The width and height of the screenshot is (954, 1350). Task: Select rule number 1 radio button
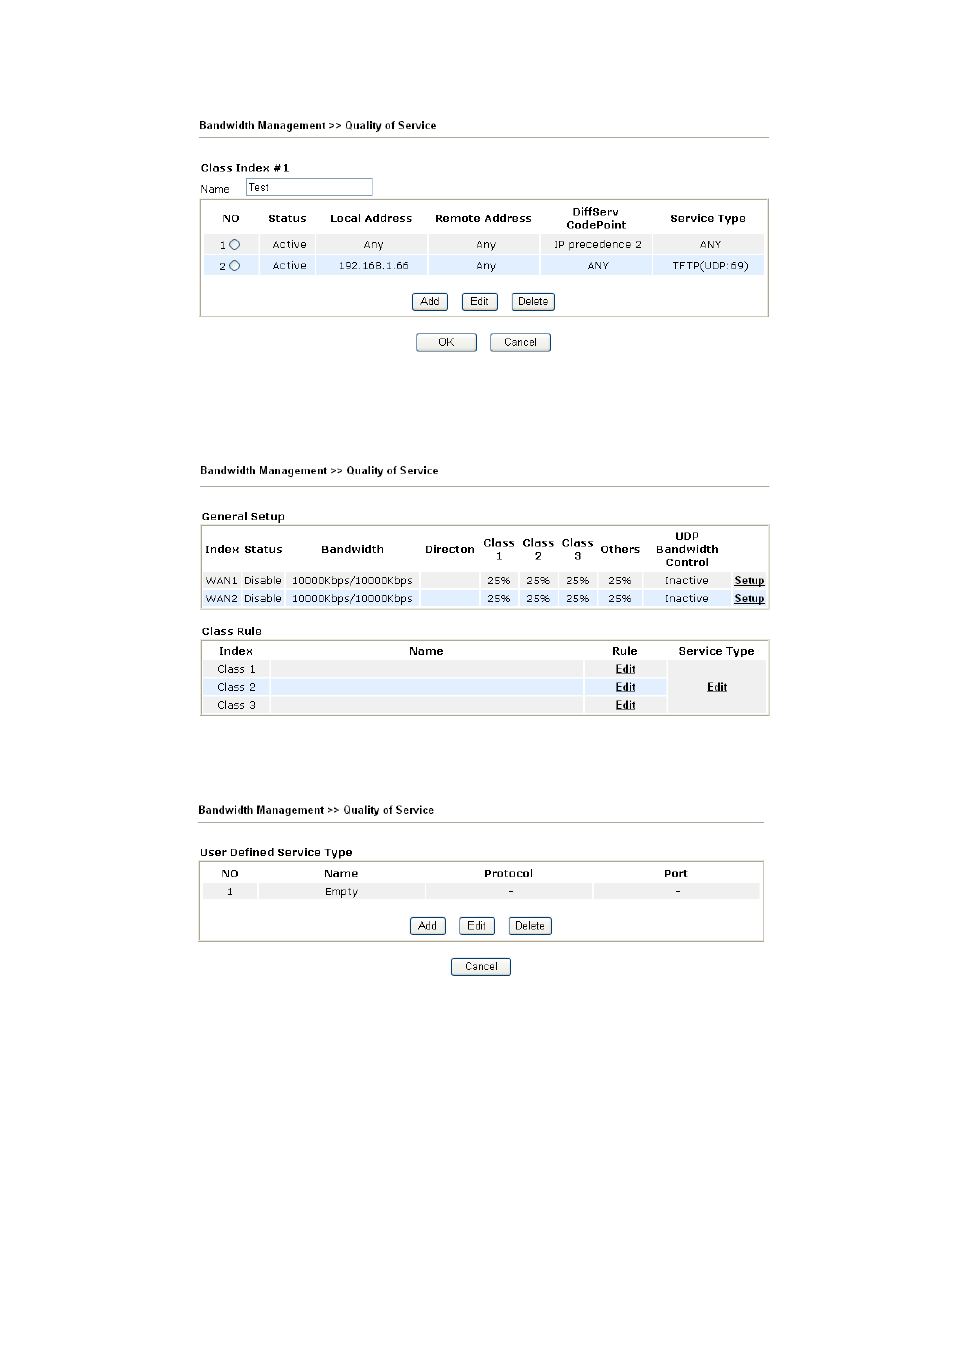(234, 244)
